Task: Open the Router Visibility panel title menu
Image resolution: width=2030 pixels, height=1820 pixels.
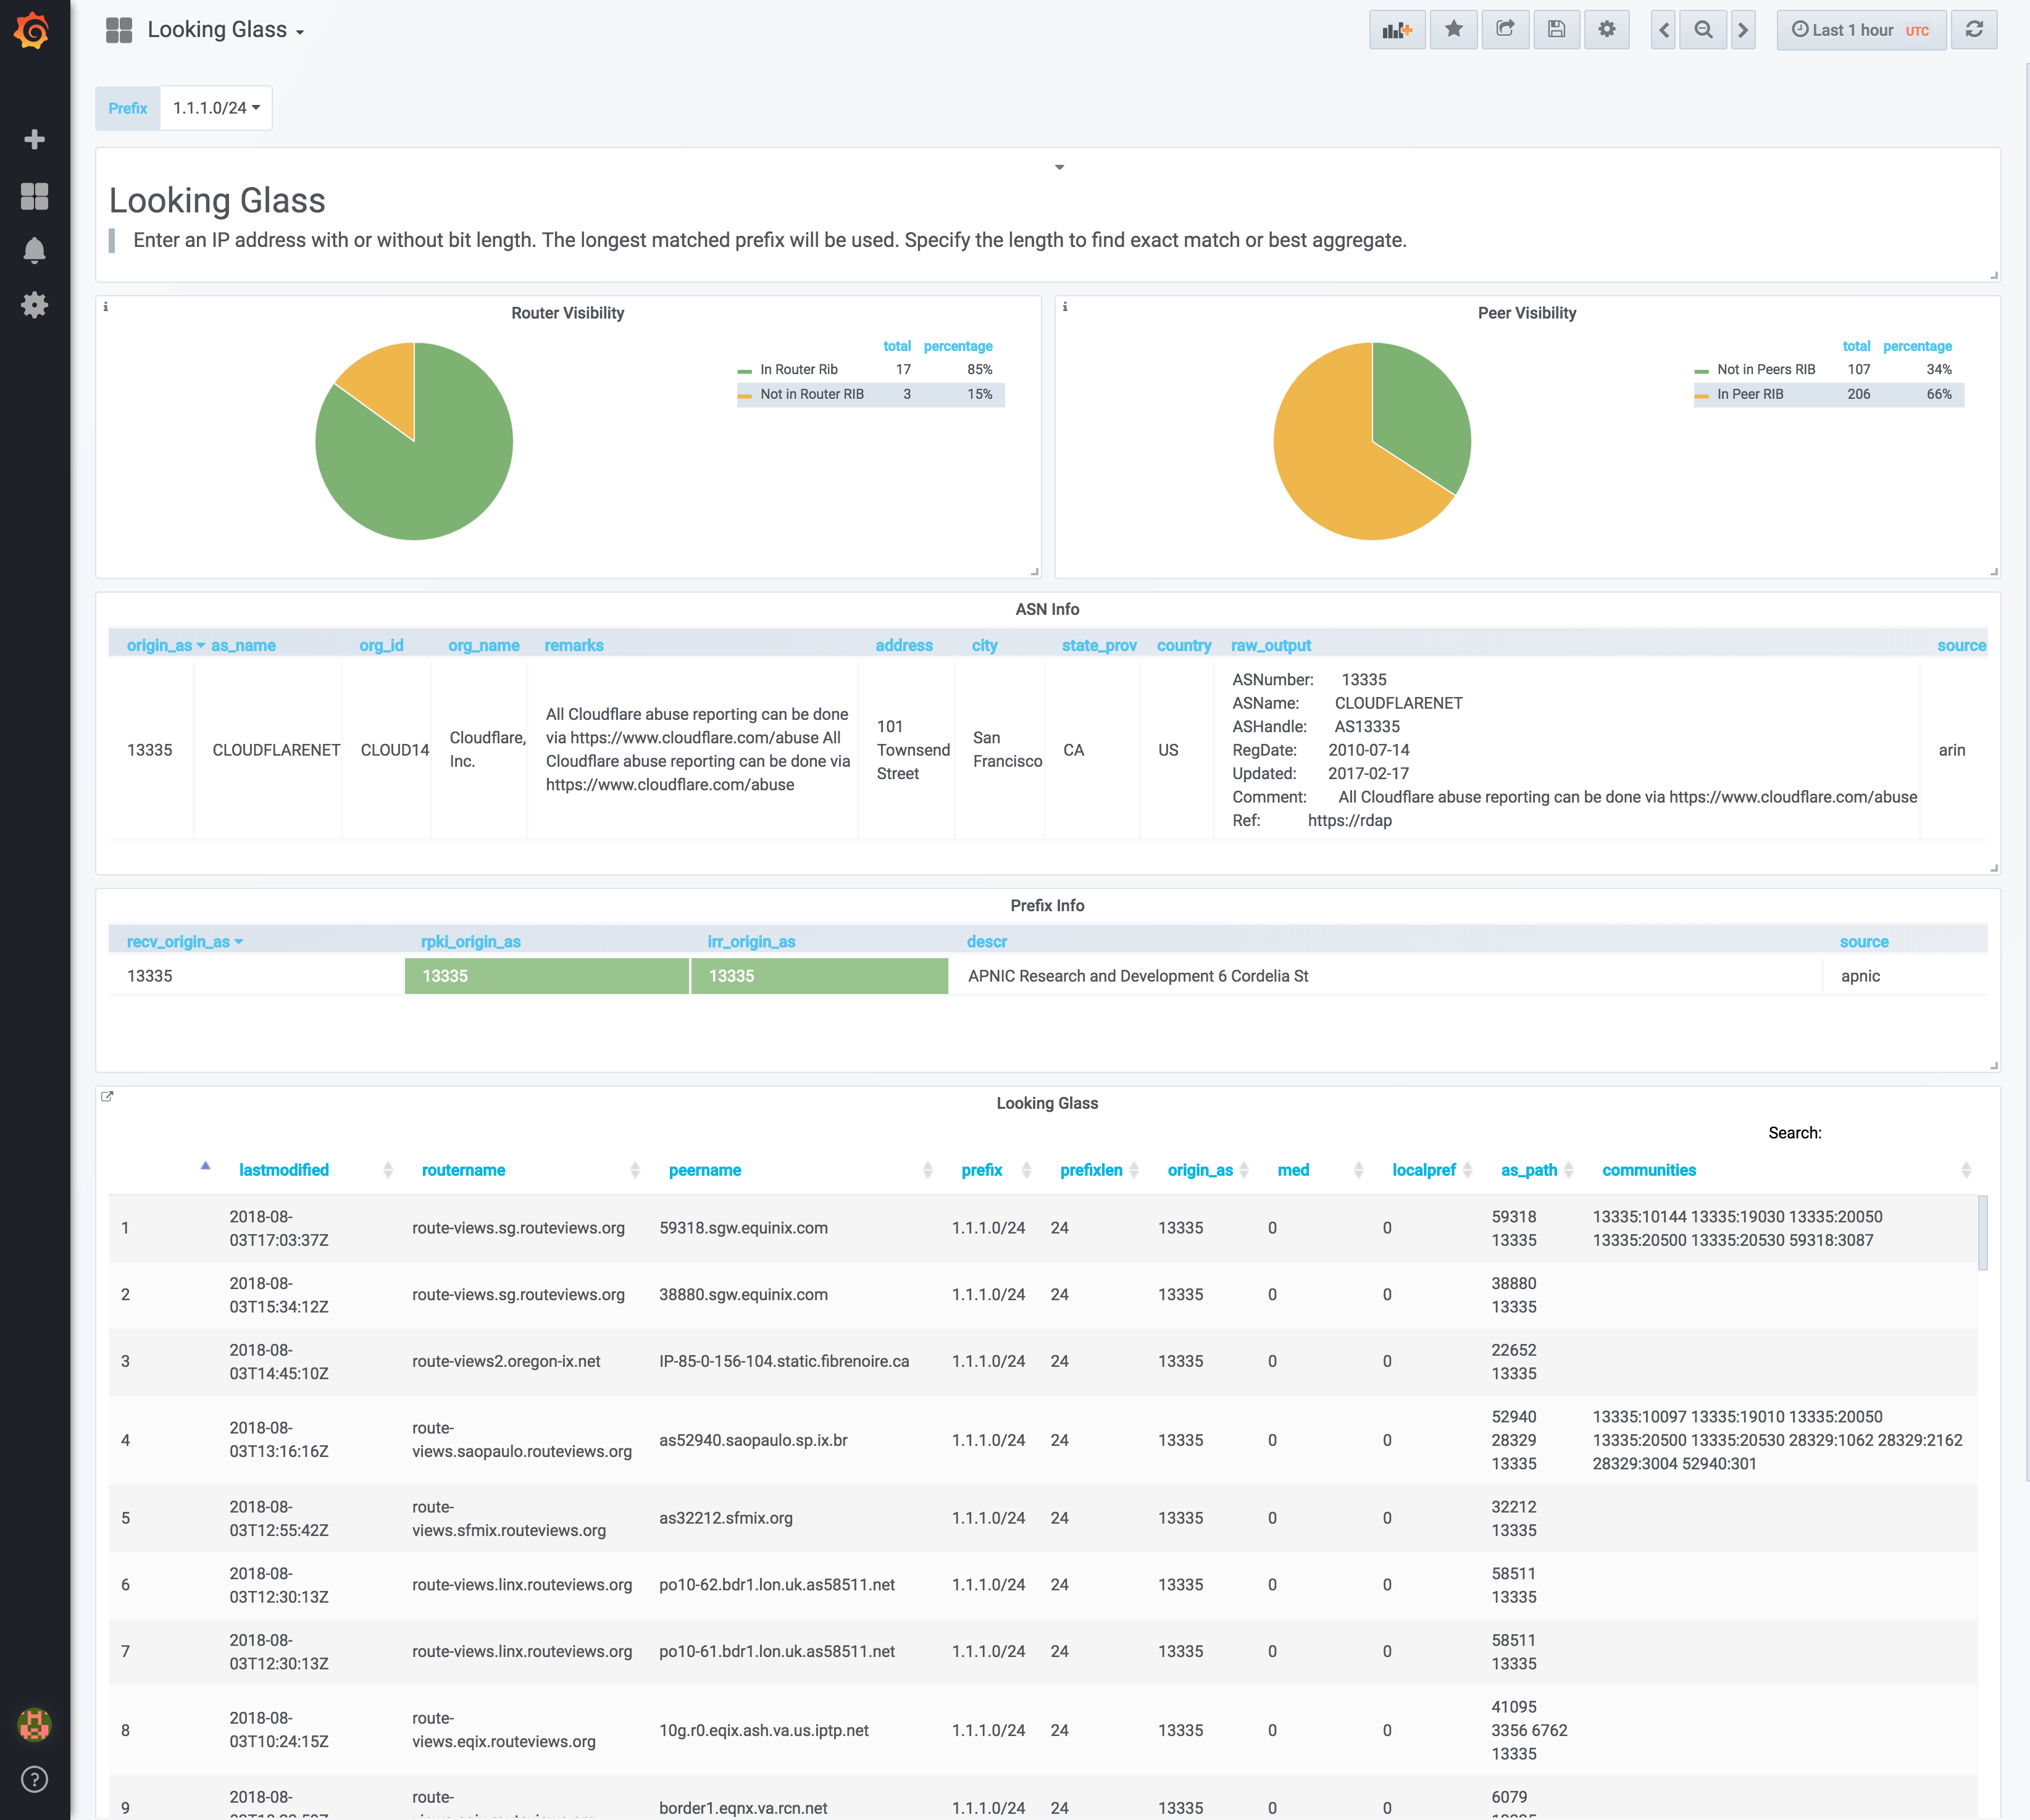Action: 567,313
